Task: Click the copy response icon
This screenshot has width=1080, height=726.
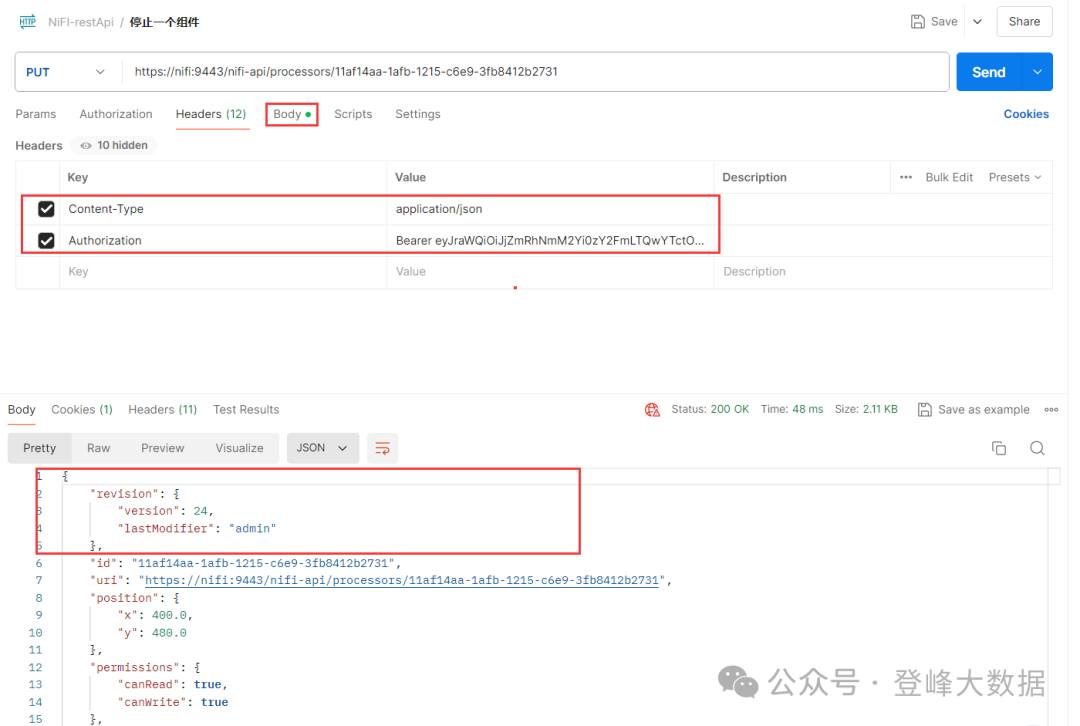Action: [x=999, y=448]
